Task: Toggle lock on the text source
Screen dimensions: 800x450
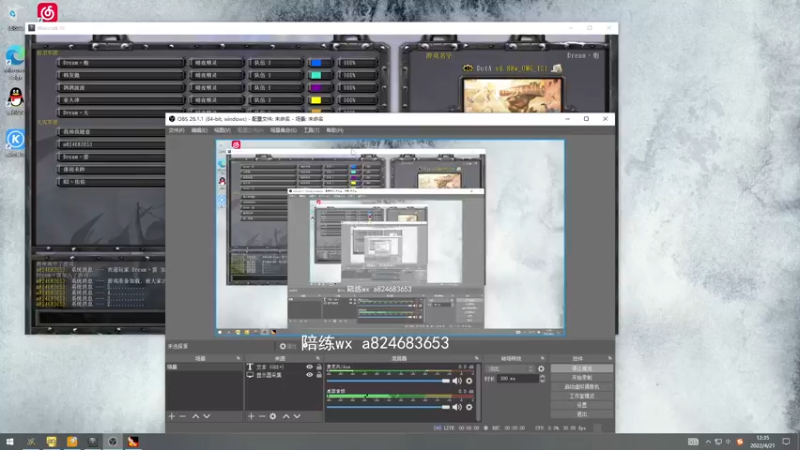Action: pyautogui.click(x=319, y=367)
